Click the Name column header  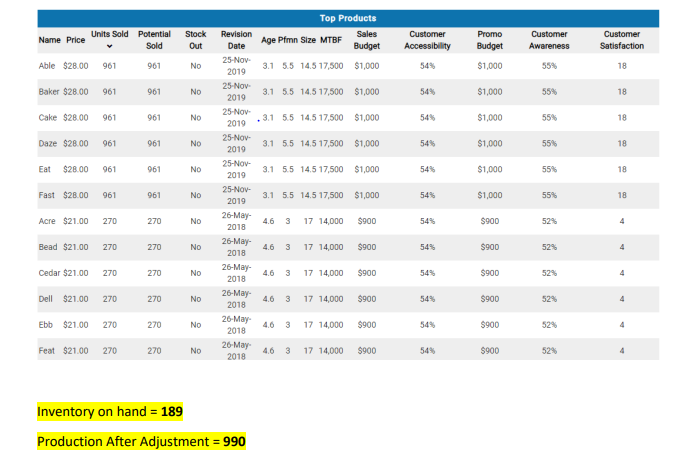click(x=50, y=40)
